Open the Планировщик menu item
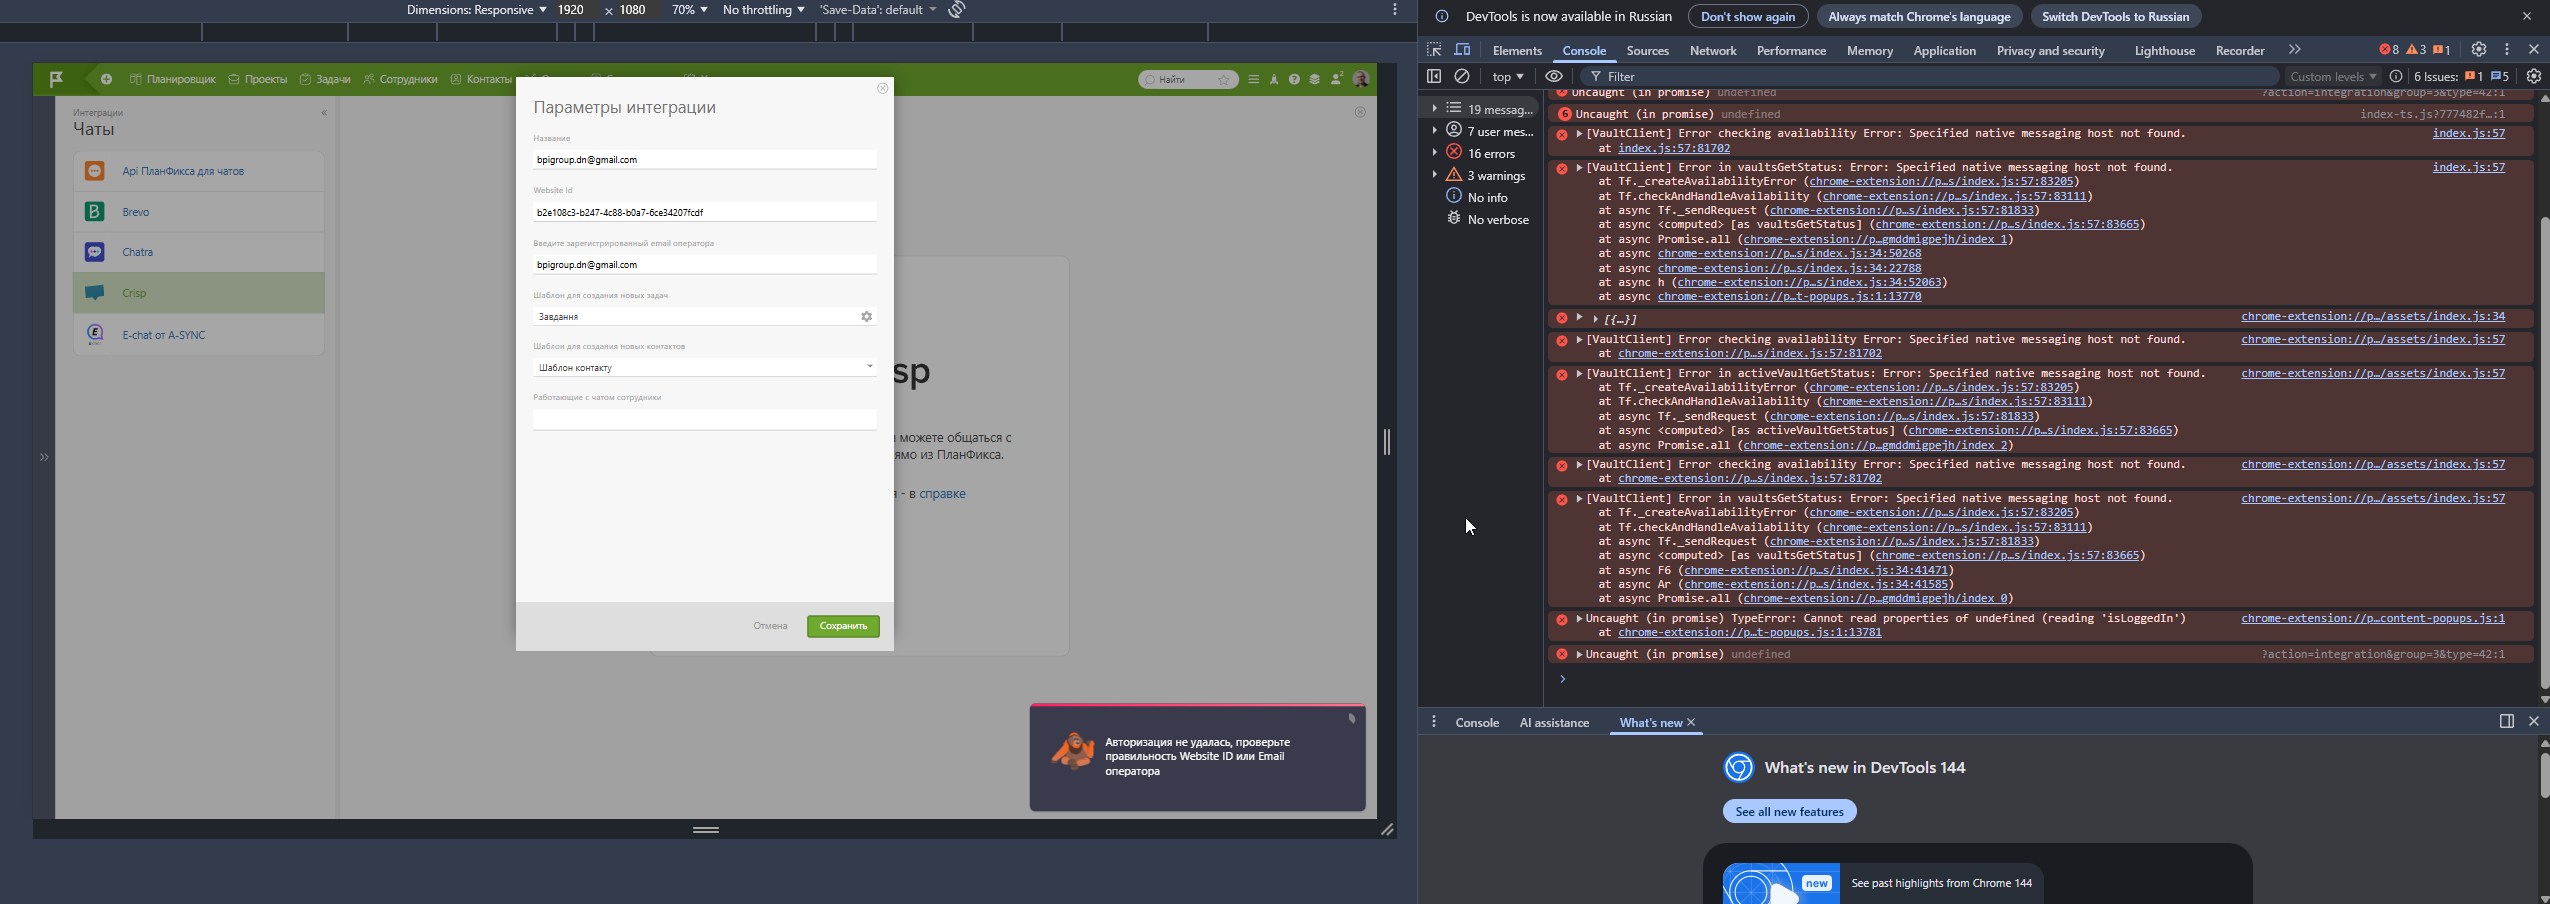Image resolution: width=2550 pixels, height=904 pixels. pos(172,79)
